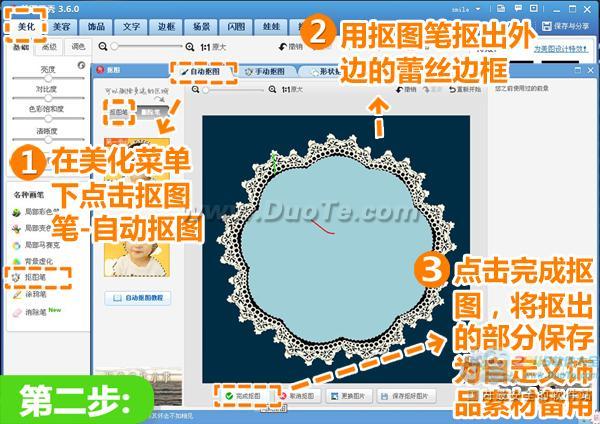Close the 抠图 dialog window

tap(590, 70)
